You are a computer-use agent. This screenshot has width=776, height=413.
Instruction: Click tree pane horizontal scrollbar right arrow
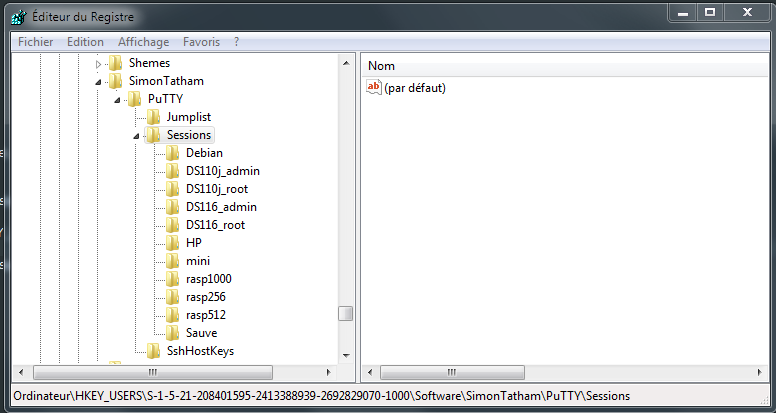[x=329, y=372]
